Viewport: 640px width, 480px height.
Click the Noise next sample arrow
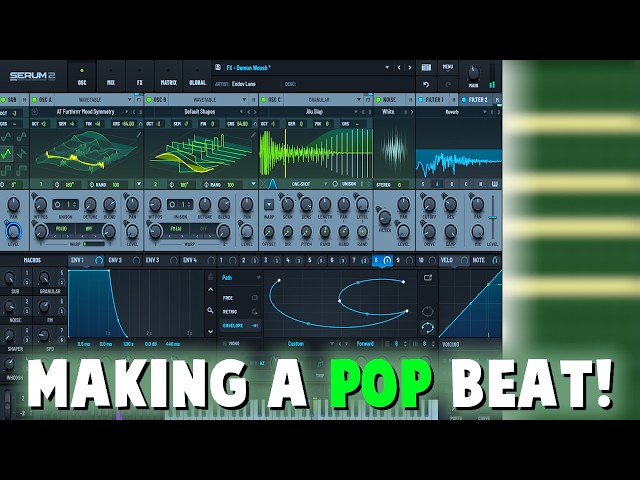click(411, 112)
